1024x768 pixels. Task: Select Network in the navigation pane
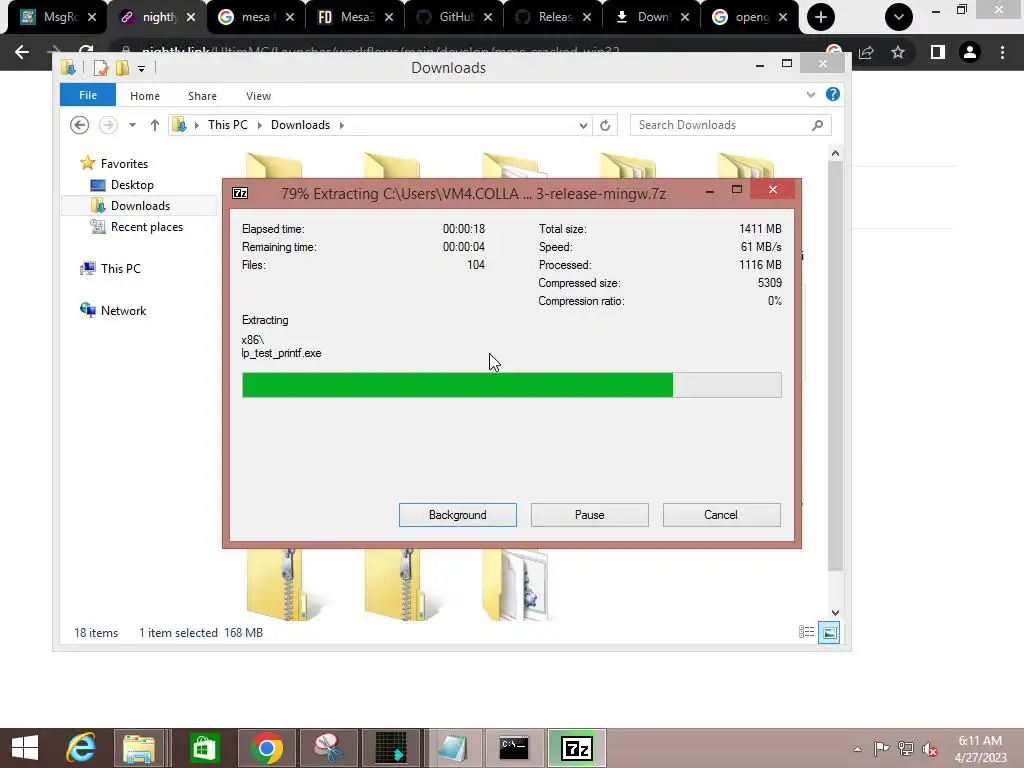tap(123, 311)
